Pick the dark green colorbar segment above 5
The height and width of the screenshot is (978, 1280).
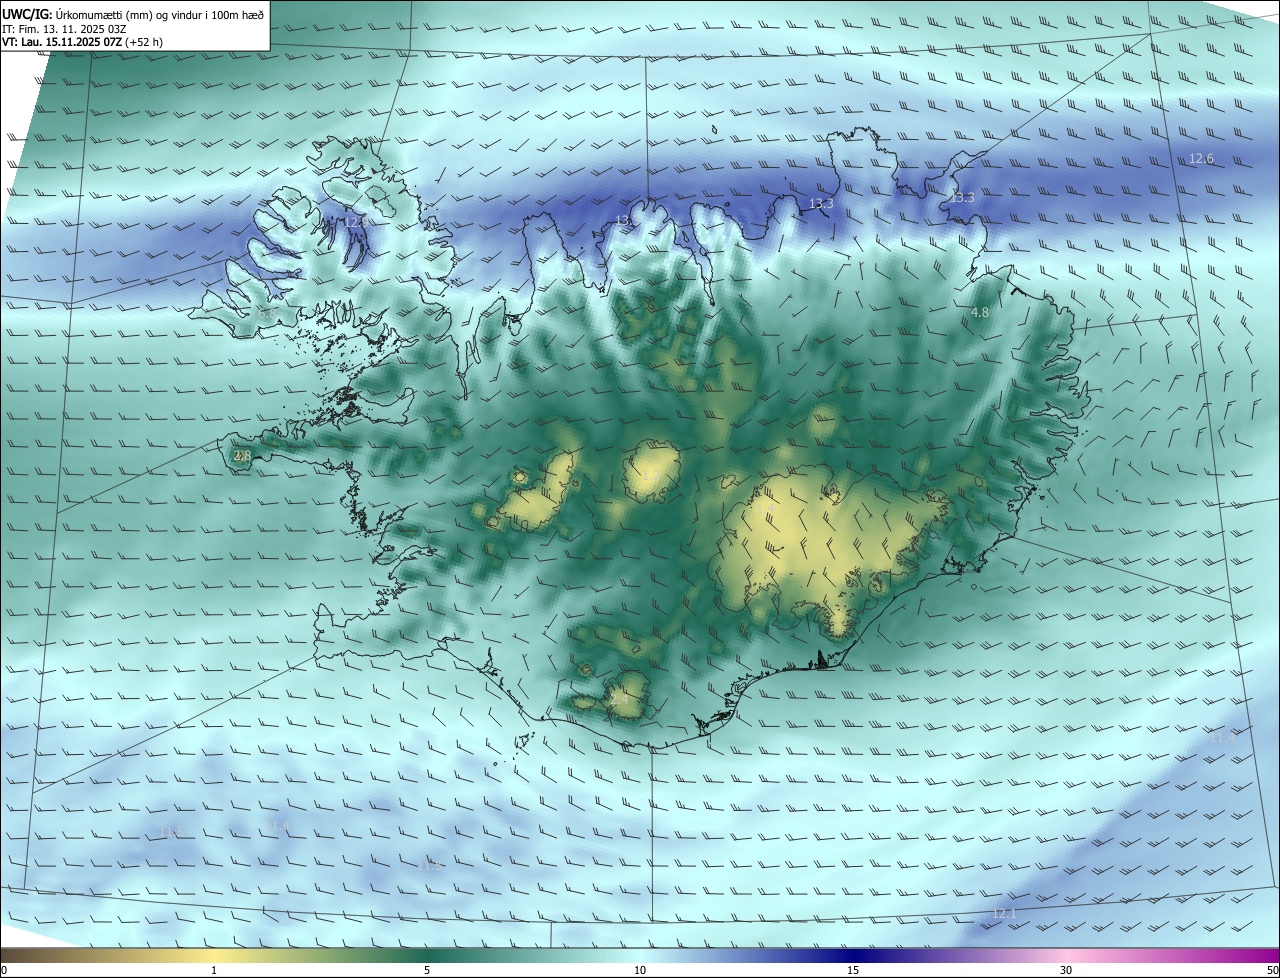point(427,954)
